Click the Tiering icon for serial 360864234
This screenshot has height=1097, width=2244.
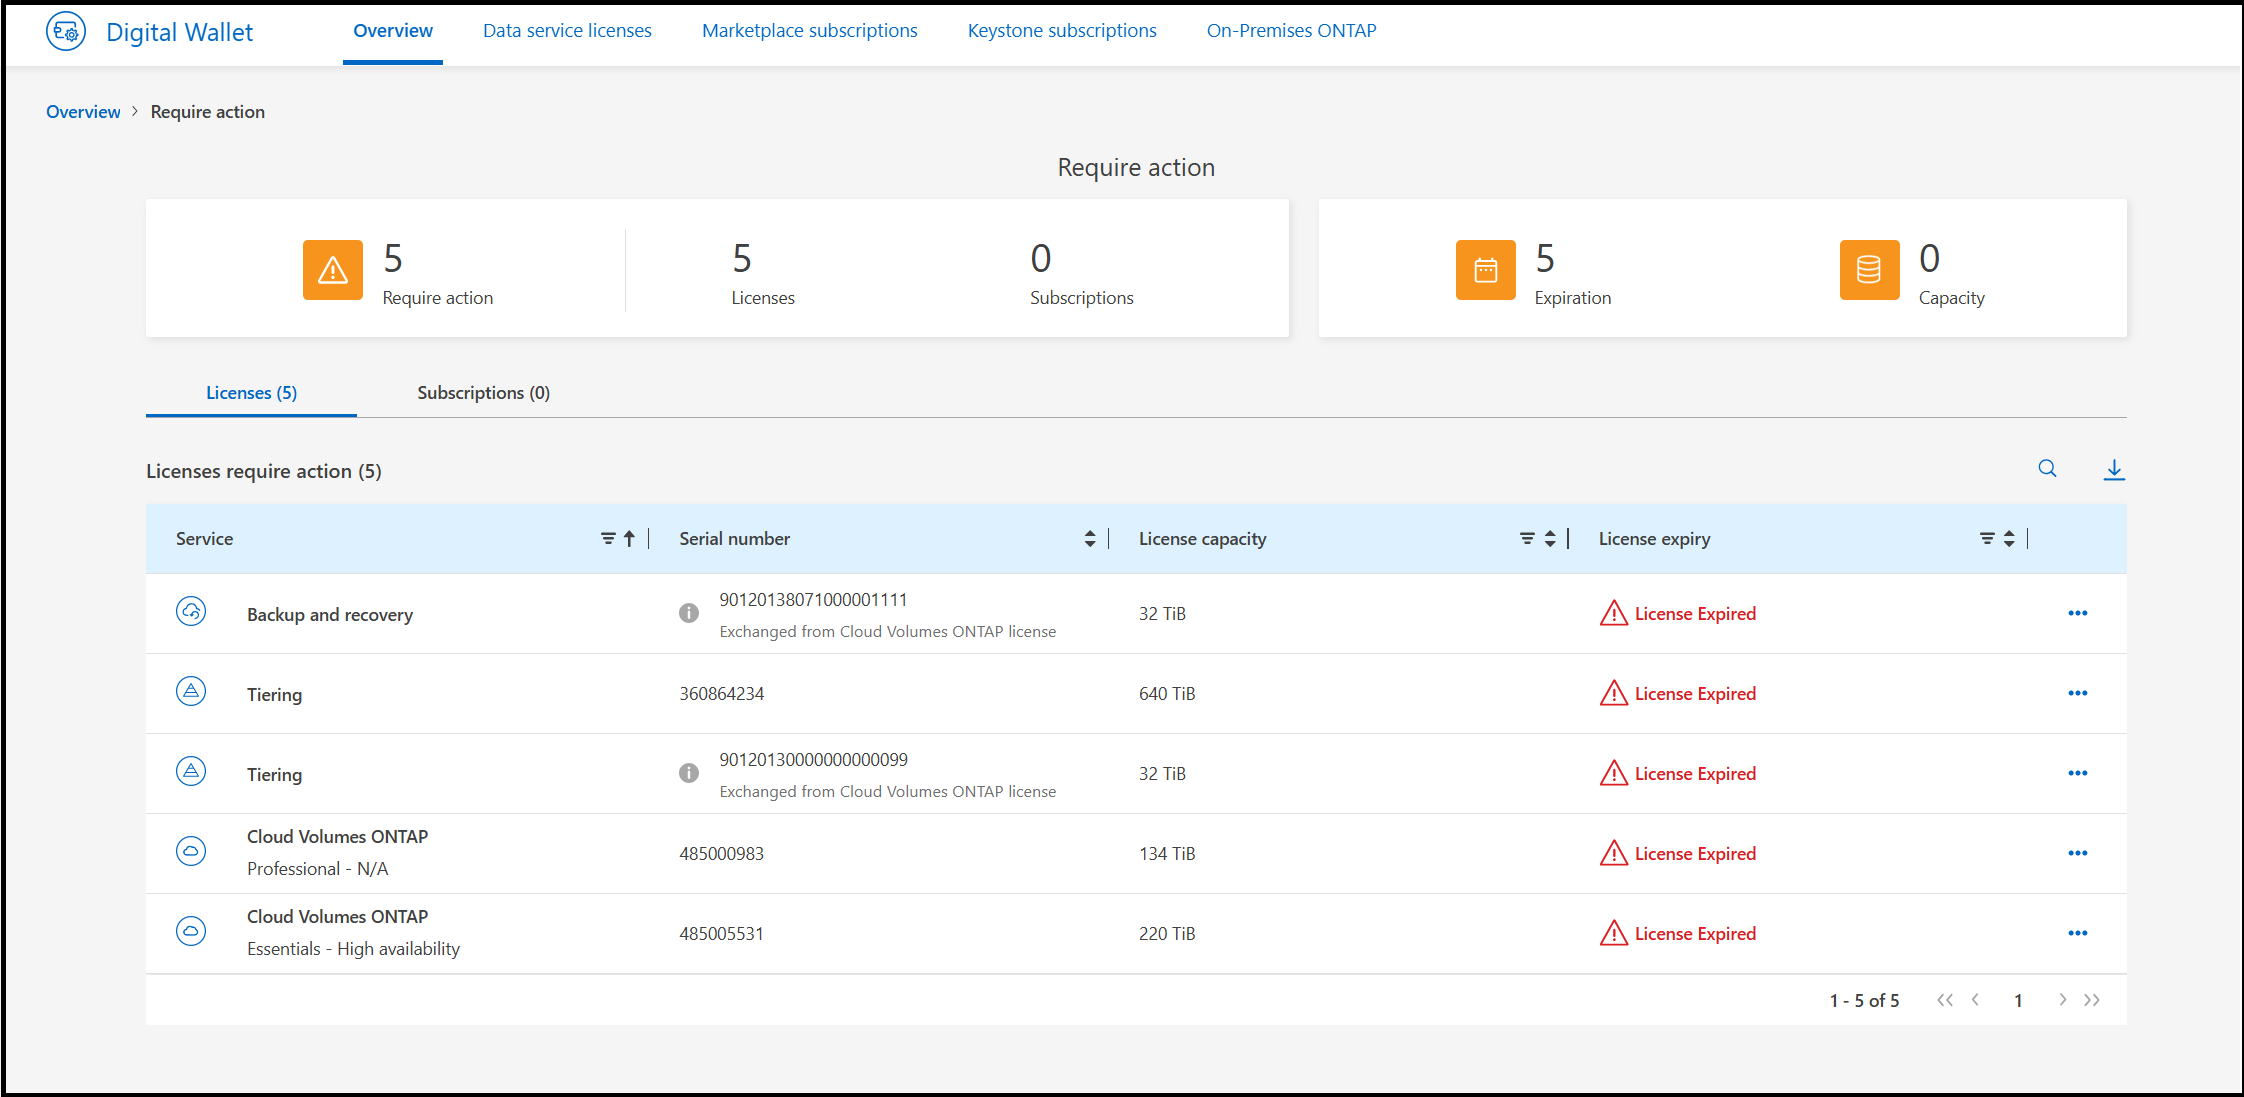tap(191, 691)
